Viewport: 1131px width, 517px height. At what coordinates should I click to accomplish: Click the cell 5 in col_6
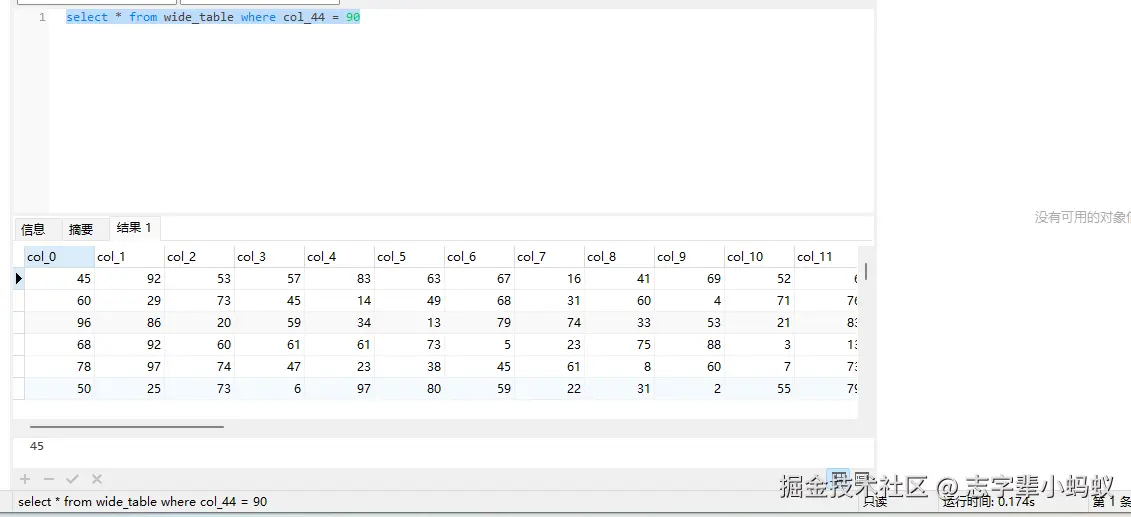click(x=480, y=345)
